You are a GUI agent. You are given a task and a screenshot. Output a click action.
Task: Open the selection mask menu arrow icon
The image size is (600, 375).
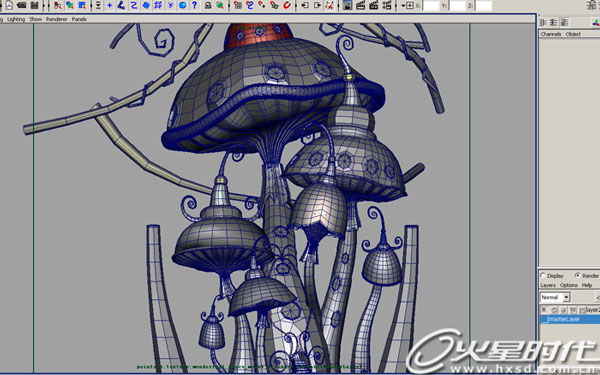coord(98,5)
